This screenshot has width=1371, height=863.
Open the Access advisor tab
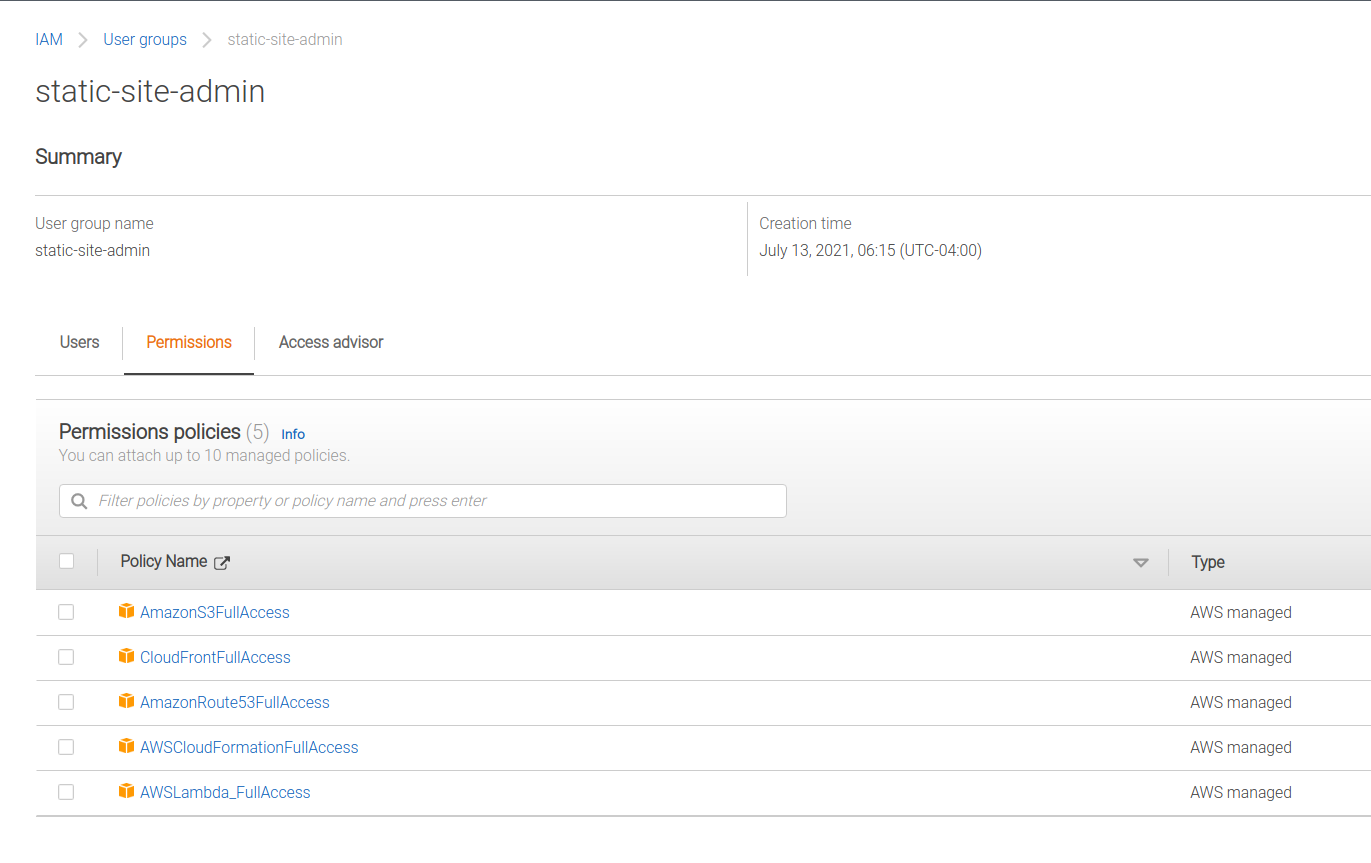coord(331,342)
